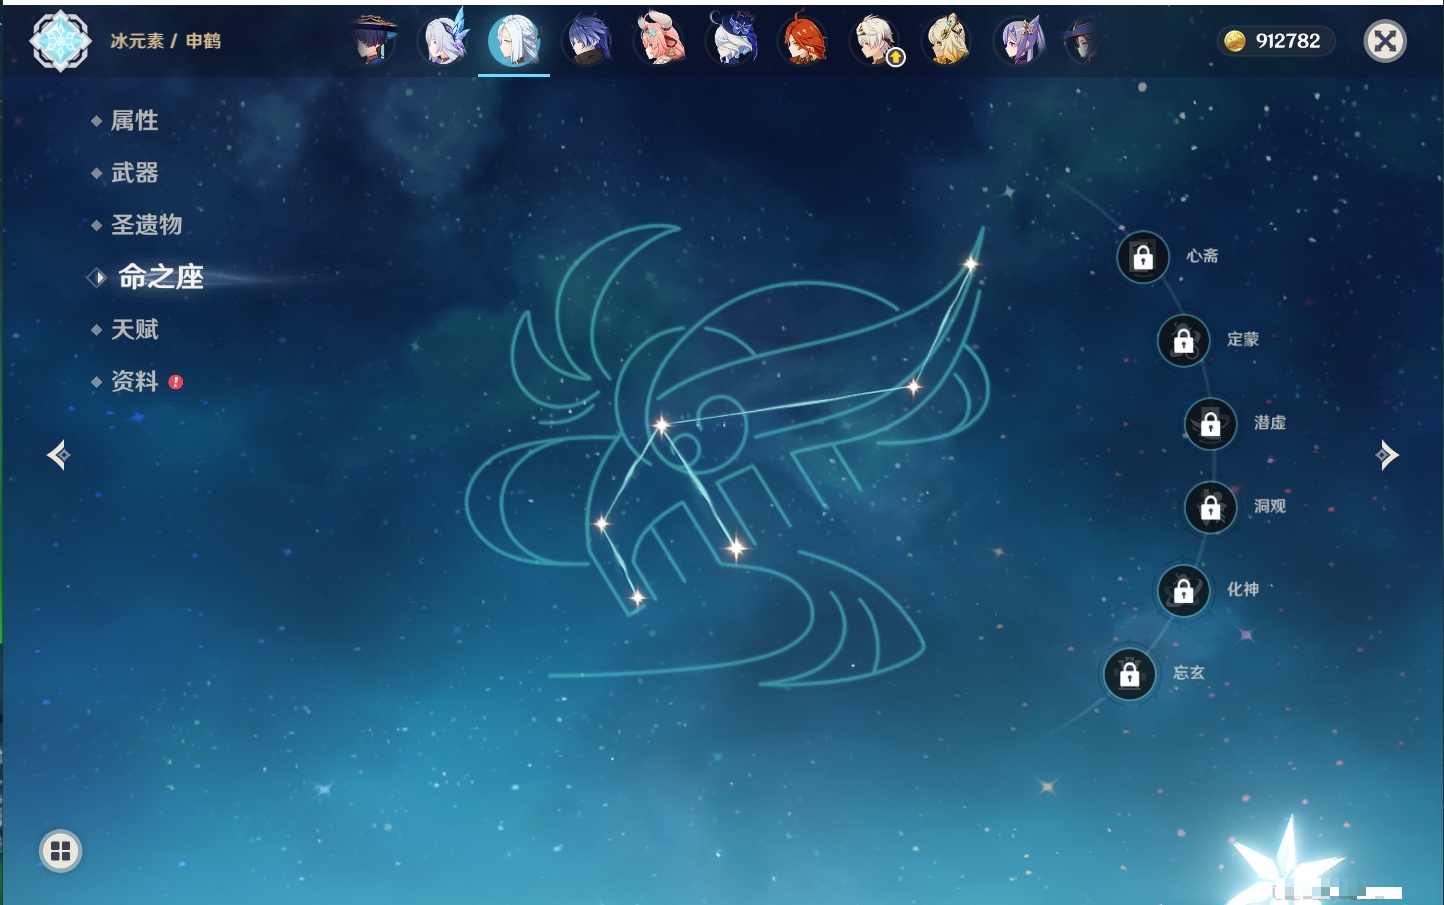Pick the blonde traveler avatar with upgrade arrow

(x=876, y=41)
